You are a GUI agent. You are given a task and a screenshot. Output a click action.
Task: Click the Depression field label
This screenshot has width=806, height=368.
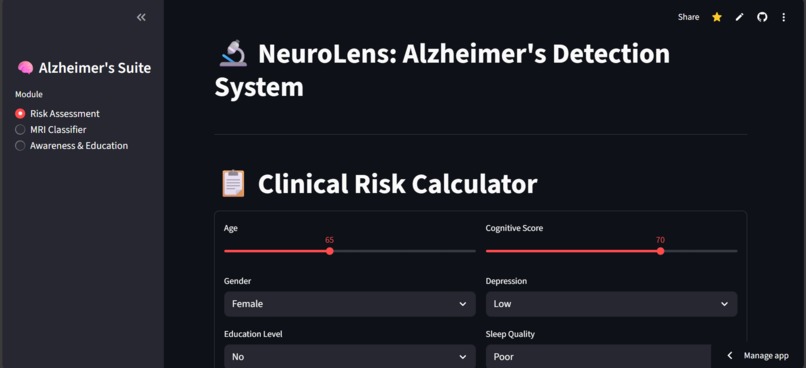coord(506,281)
